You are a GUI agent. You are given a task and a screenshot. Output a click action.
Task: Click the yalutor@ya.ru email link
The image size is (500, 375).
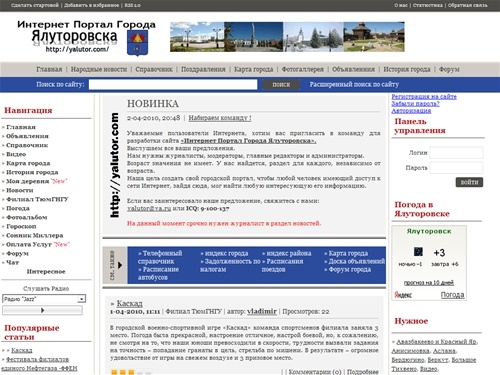point(149,208)
